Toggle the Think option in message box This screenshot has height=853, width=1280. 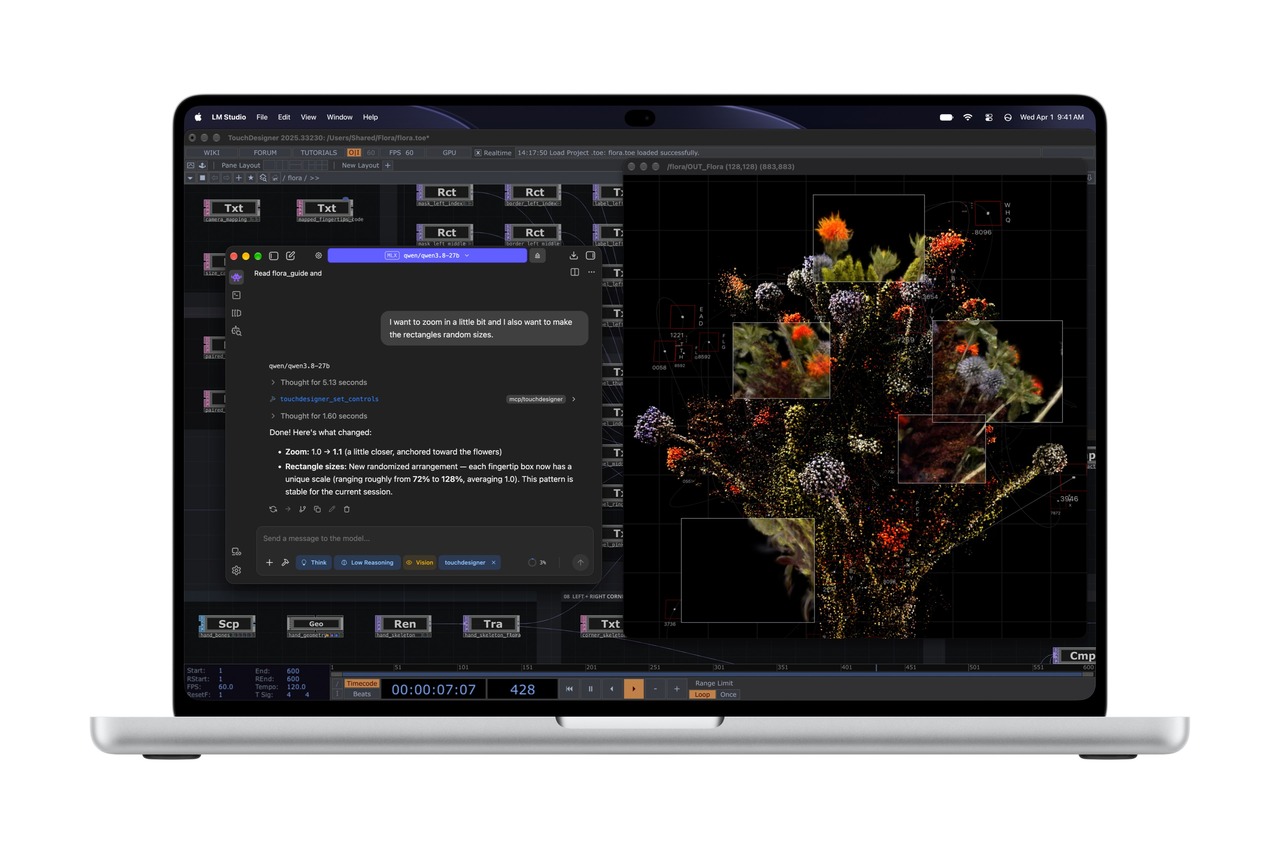[313, 563]
